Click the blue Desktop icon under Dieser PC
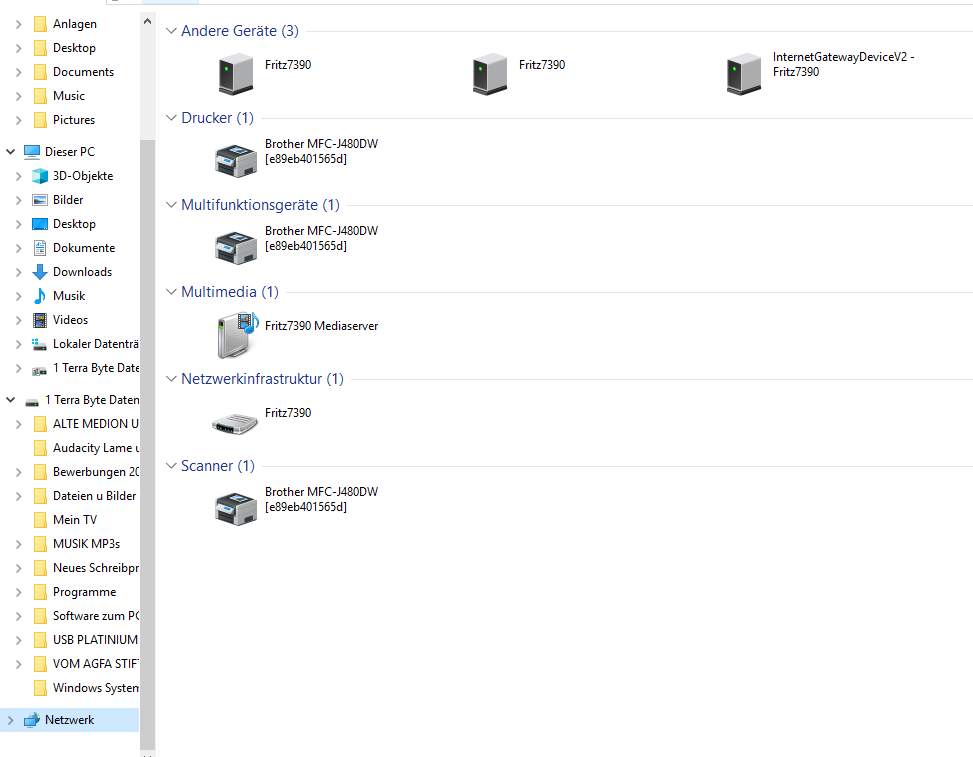Image resolution: width=973 pixels, height=757 pixels. [x=40, y=224]
